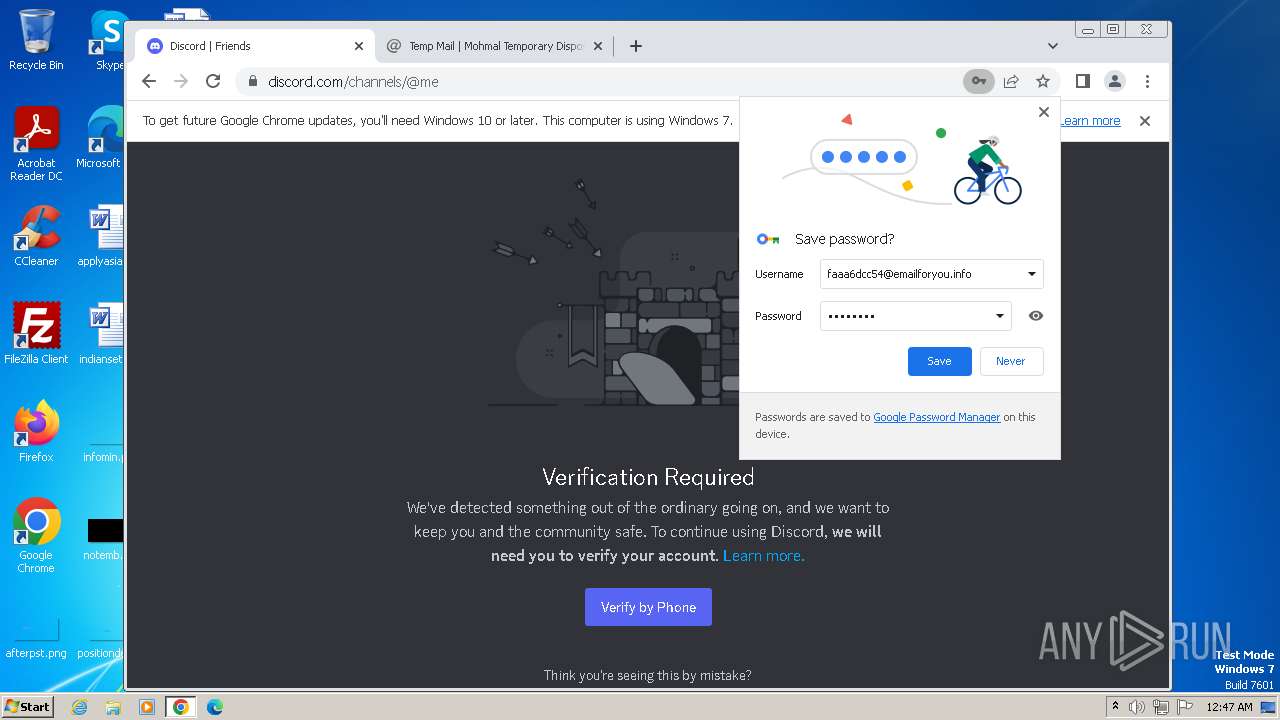Open a new tab with plus button
The width and height of the screenshot is (1280, 720).
coord(635,46)
